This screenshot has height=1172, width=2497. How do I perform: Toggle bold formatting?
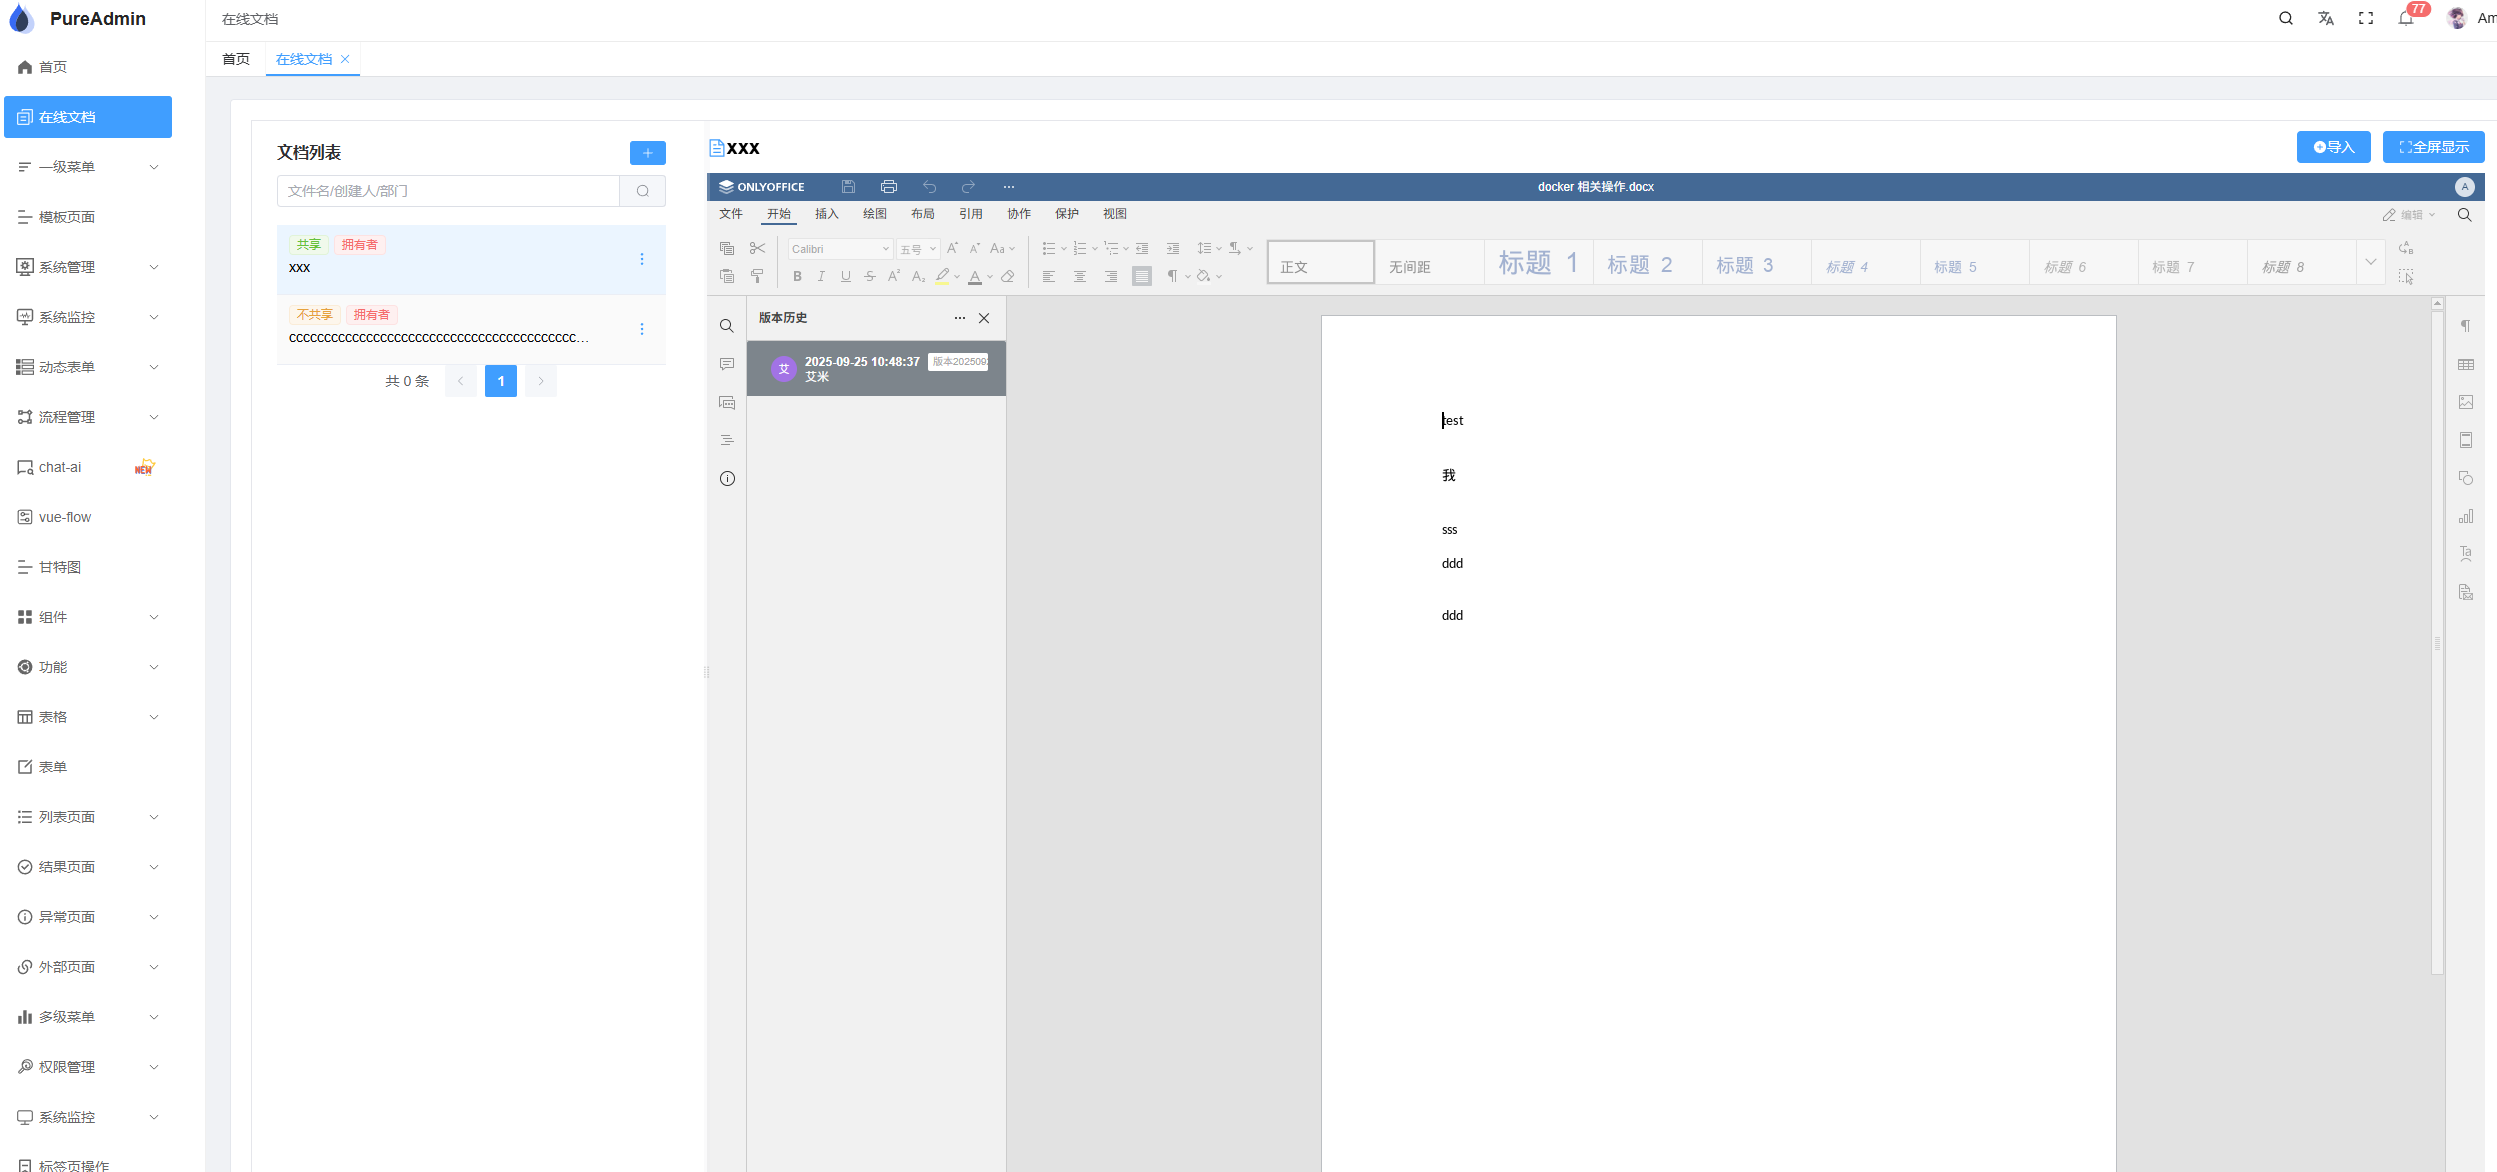797,277
